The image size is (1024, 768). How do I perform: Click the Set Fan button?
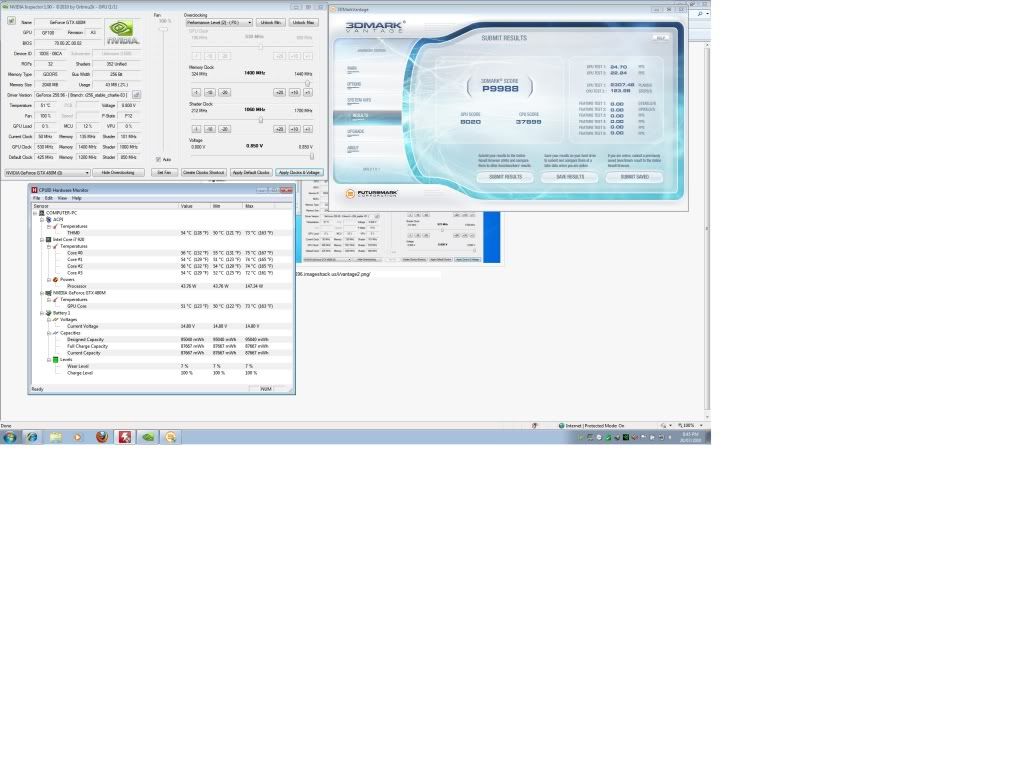click(x=164, y=172)
